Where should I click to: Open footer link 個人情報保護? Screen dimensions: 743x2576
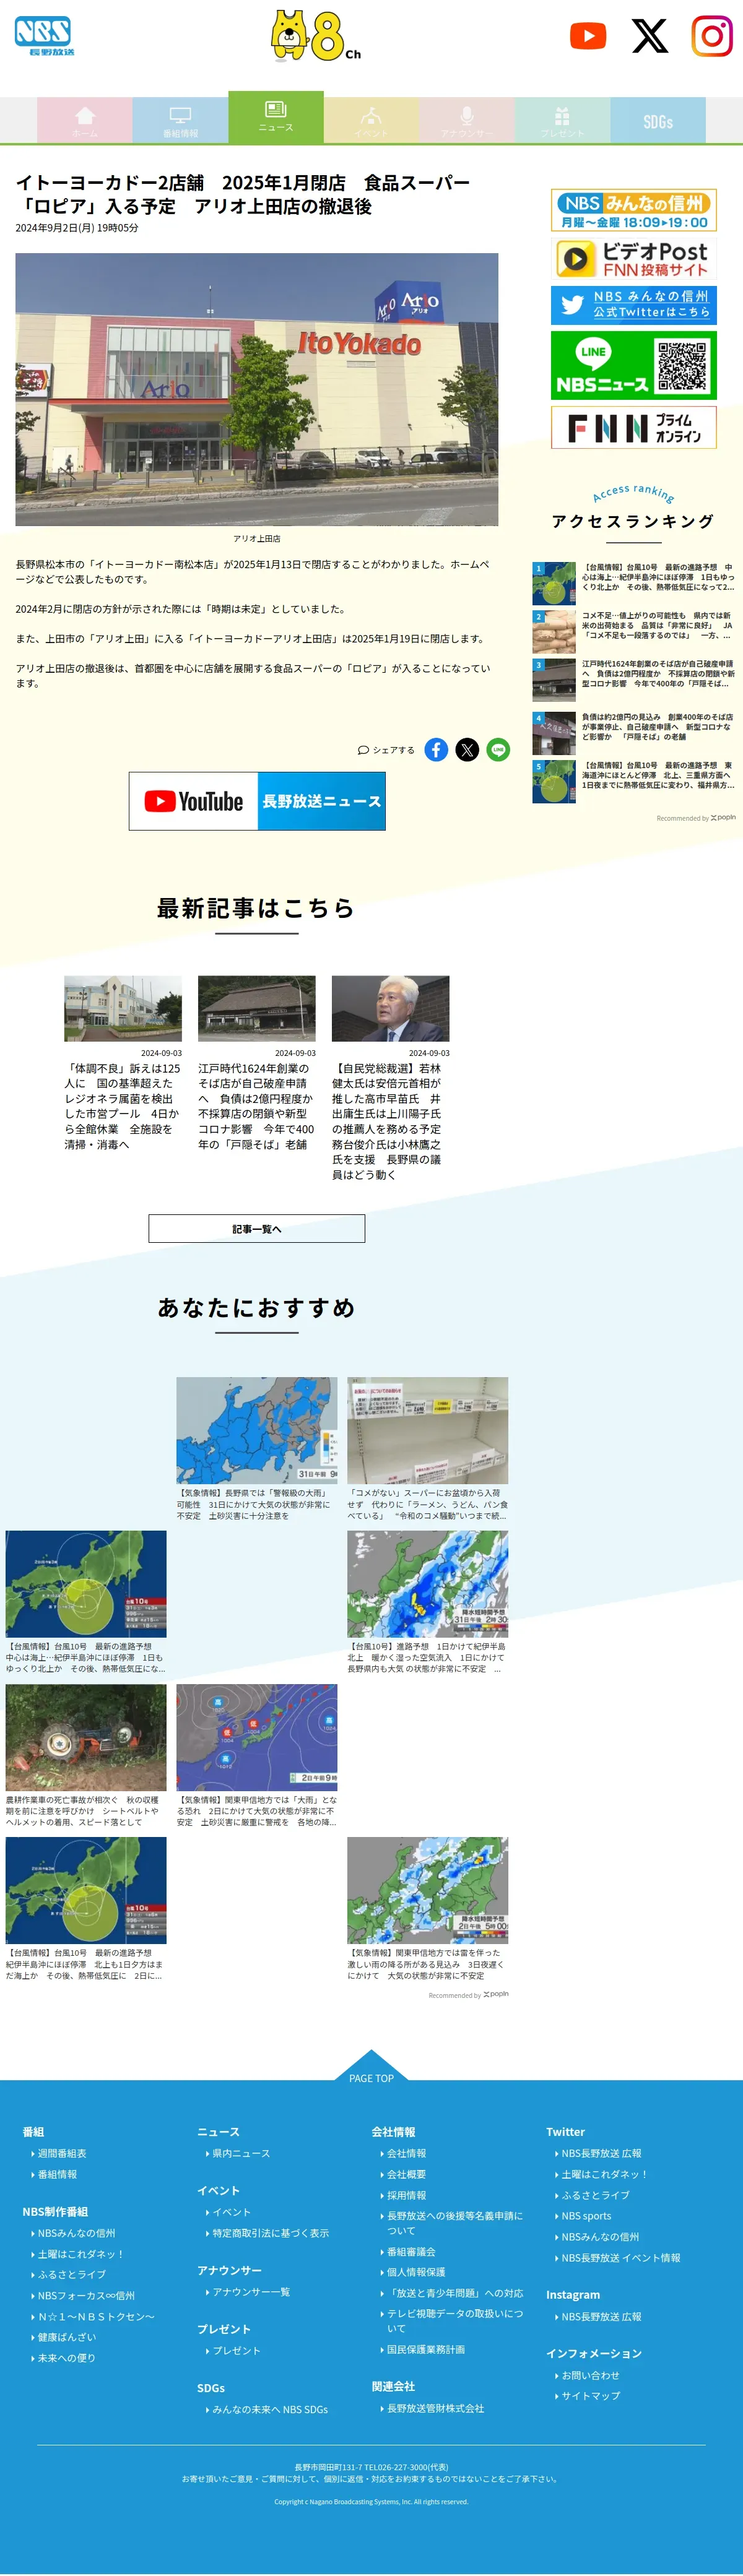(x=416, y=2272)
